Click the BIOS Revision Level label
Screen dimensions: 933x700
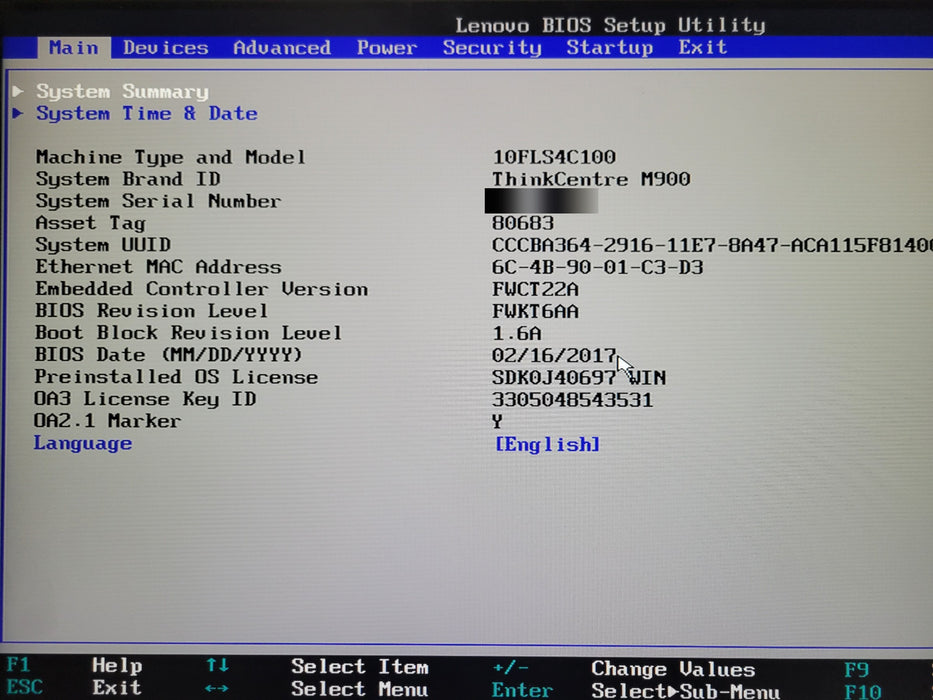(x=151, y=311)
